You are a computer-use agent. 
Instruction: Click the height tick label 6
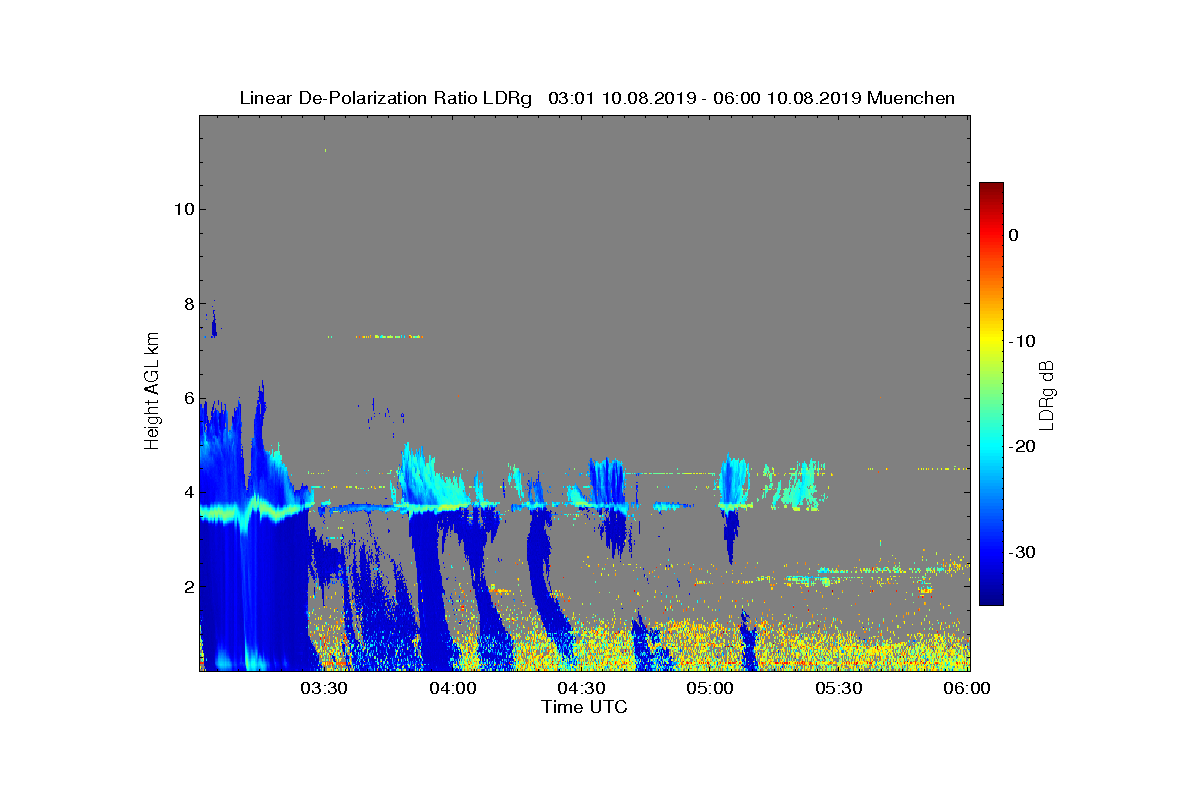(187, 398)
